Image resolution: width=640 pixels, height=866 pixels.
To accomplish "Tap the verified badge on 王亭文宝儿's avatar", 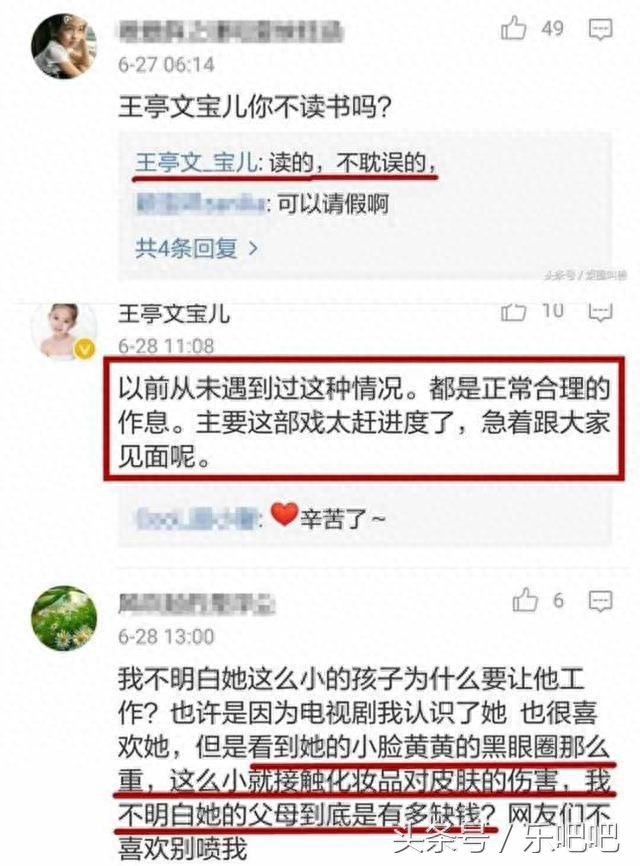I will tap(84, 349).
